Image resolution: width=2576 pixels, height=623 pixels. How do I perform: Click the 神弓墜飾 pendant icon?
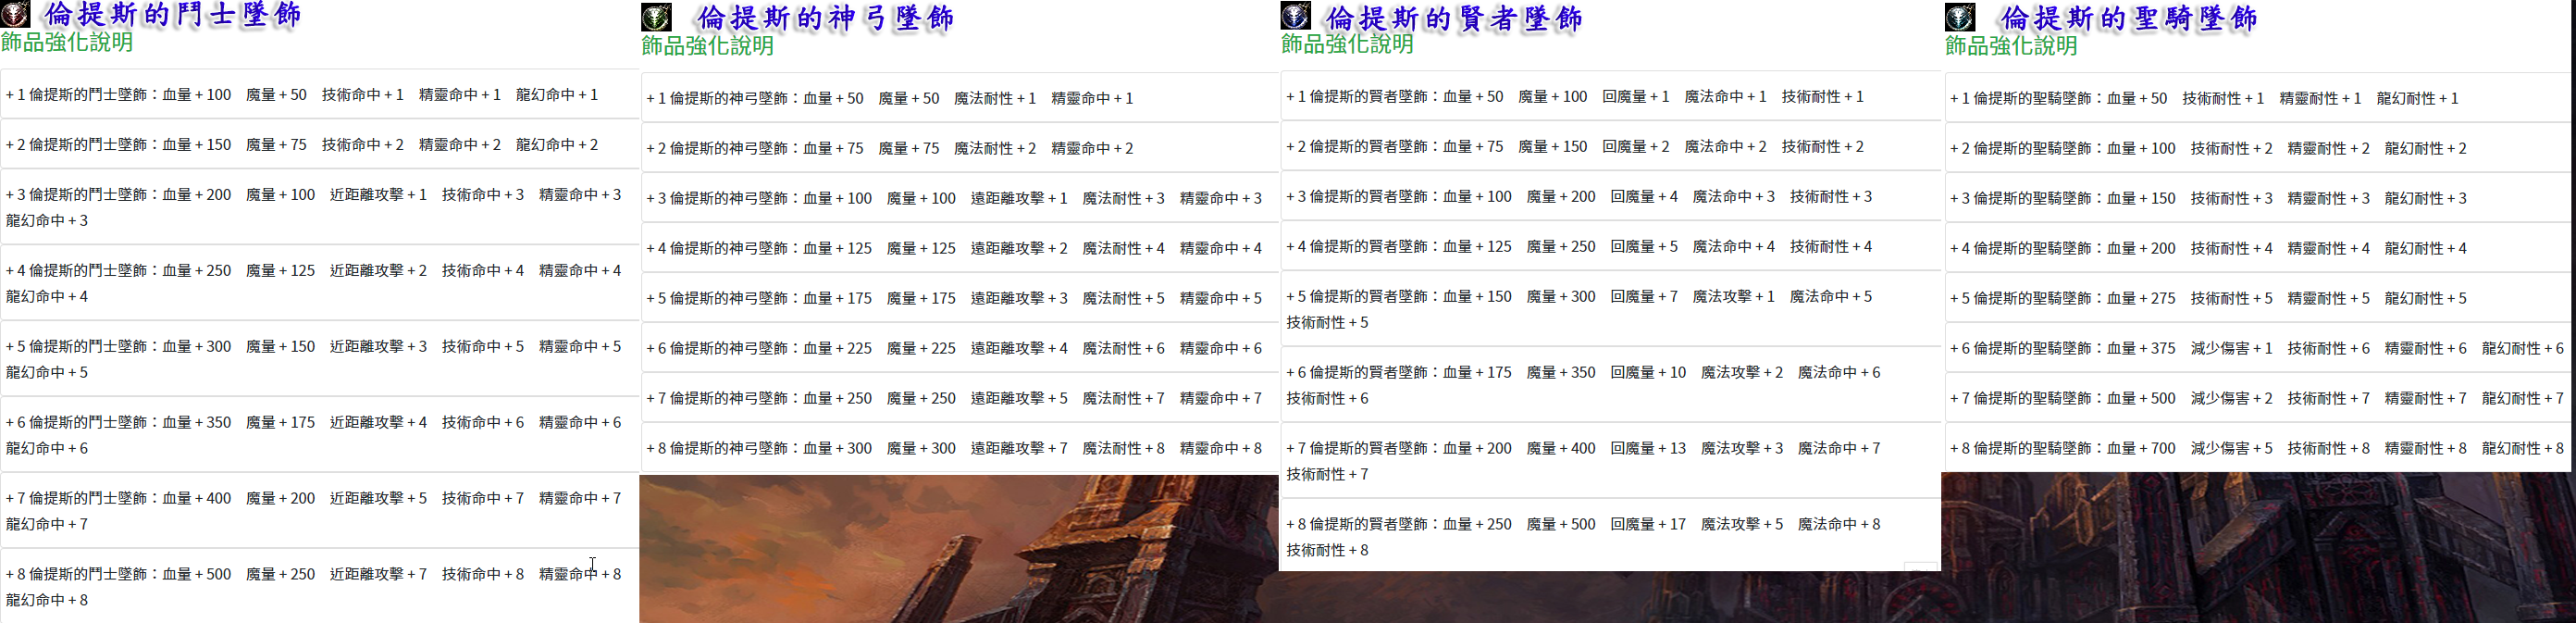tap(656, 17)
